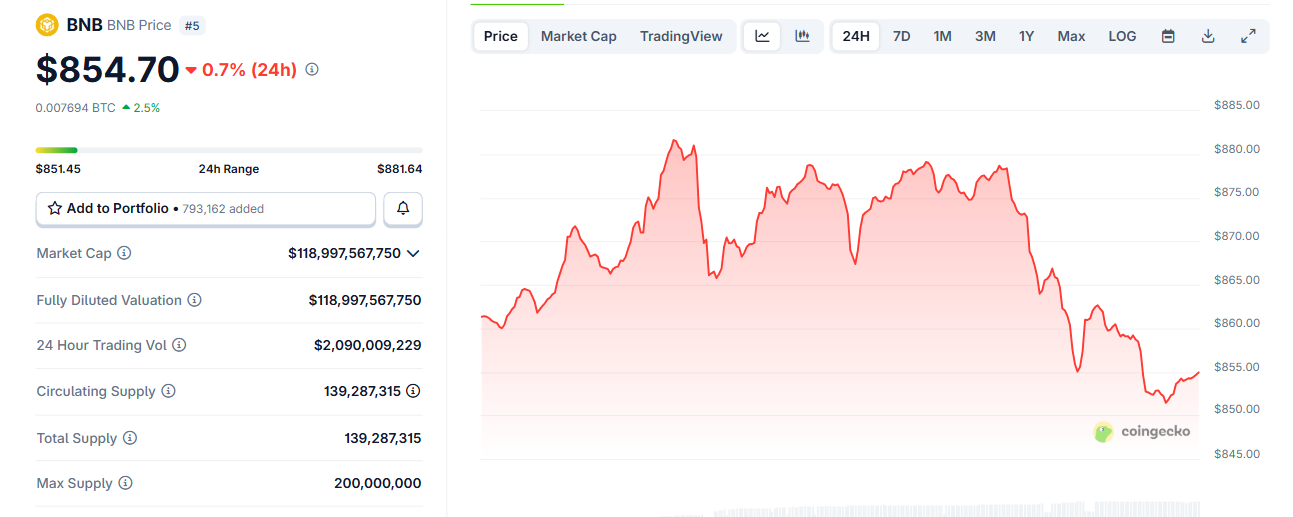Click the $854.70 price text

107,70
